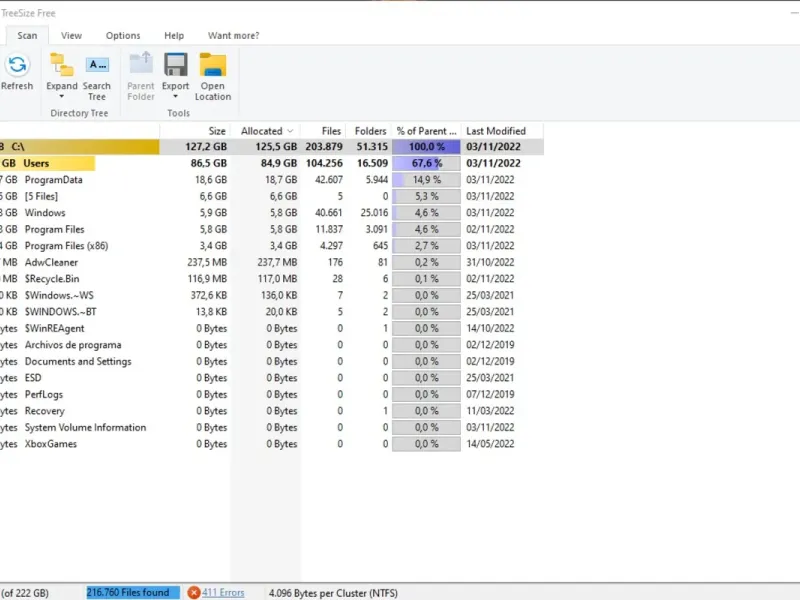Open the Help tab
The image size is (800, 600).
coord(174,36)
